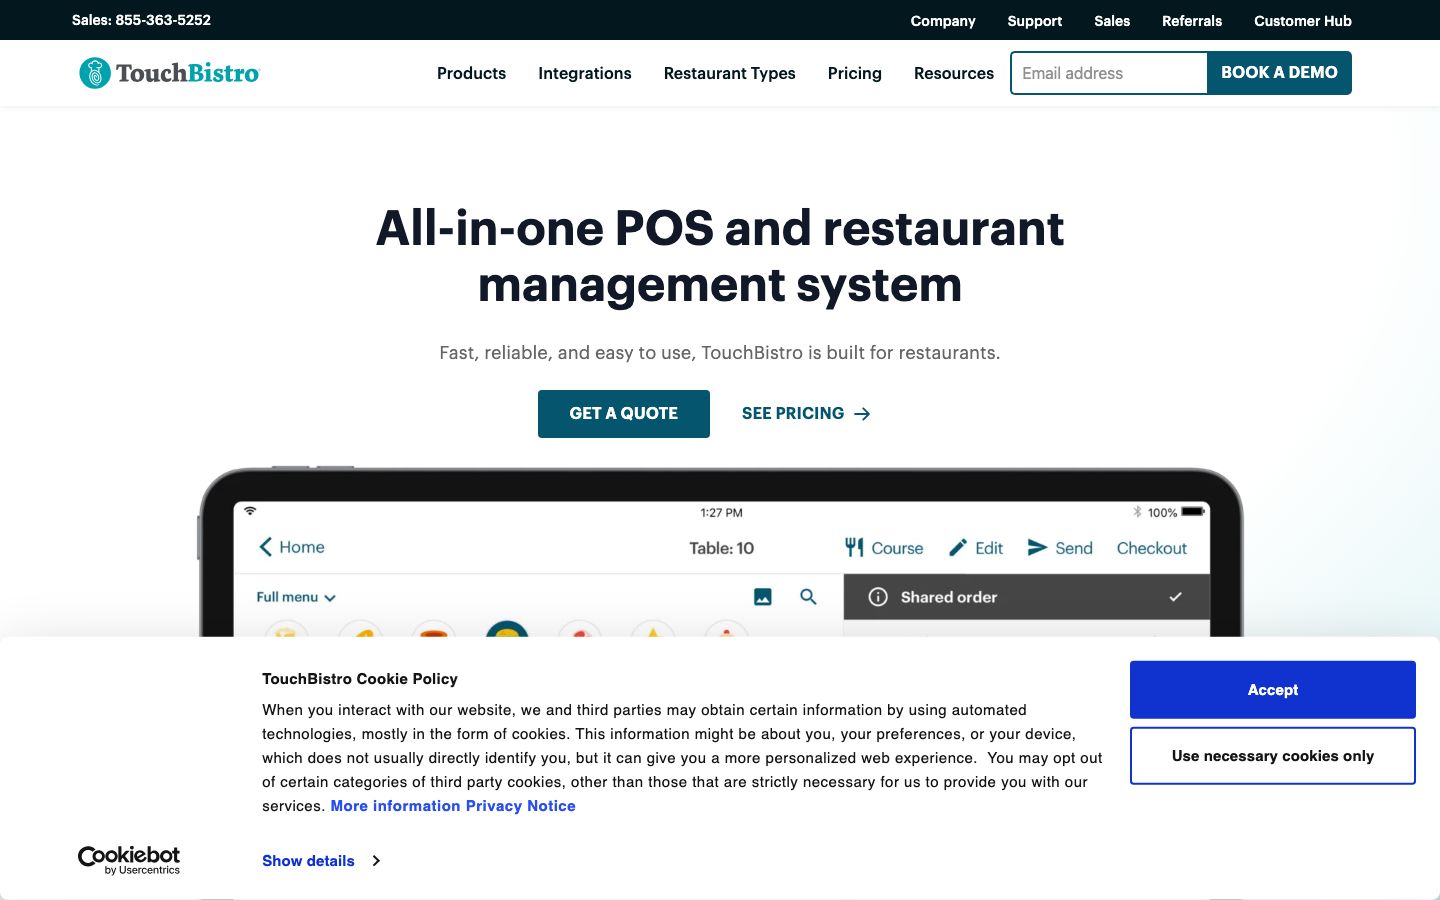Expand Show details in cookie banner
Image resolution: width=1440 pixels, height=900 pixels.
[x=321, y=861]
